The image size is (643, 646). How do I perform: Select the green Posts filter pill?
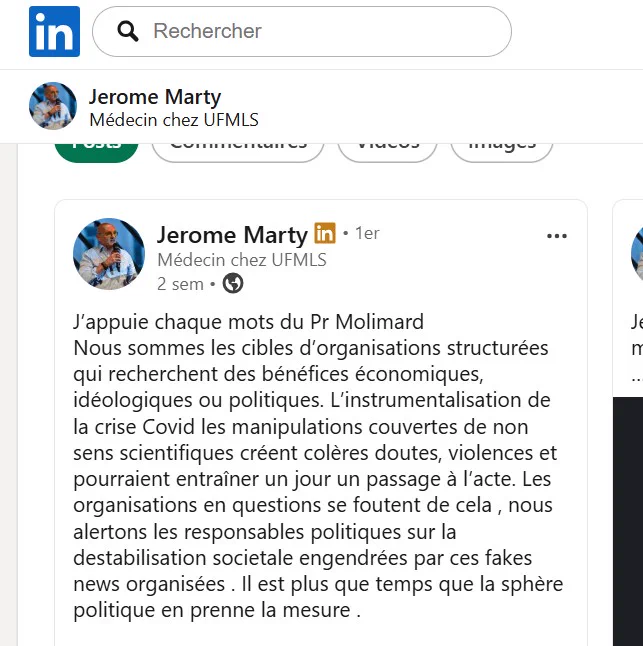(96, 153)
